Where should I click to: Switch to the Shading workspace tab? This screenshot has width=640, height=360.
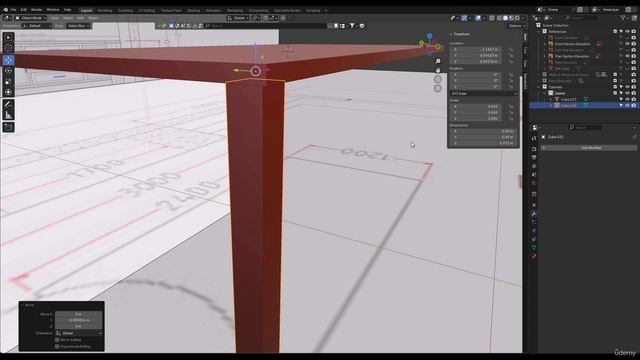[193, 10]
